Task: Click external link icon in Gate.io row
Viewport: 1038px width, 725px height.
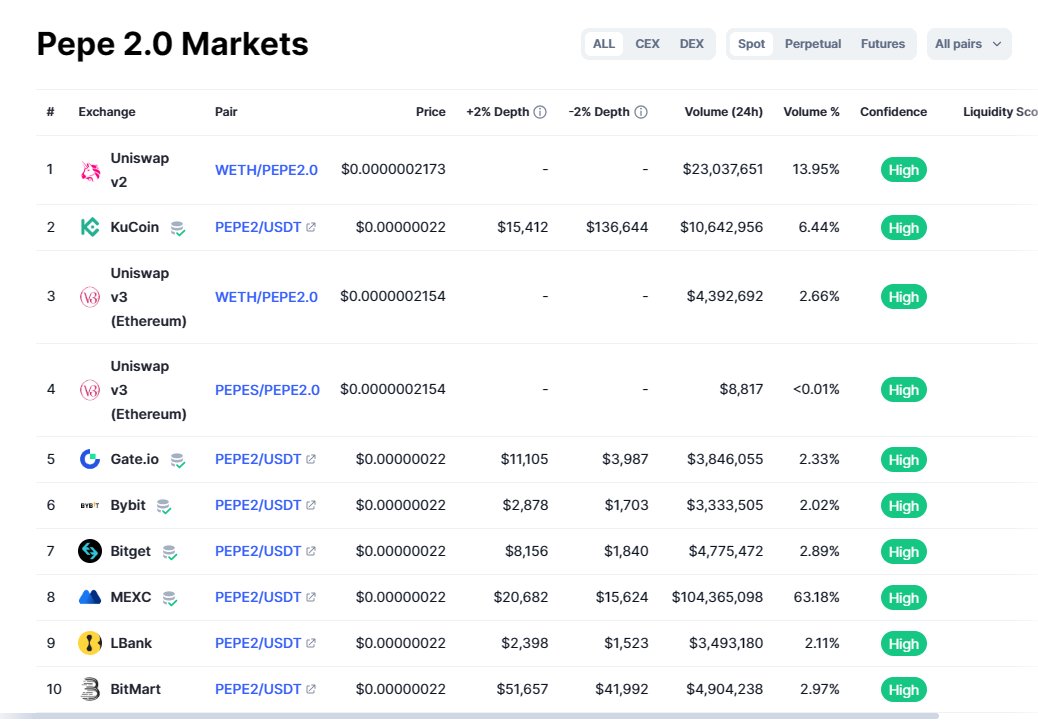Action: coord(311,459)
